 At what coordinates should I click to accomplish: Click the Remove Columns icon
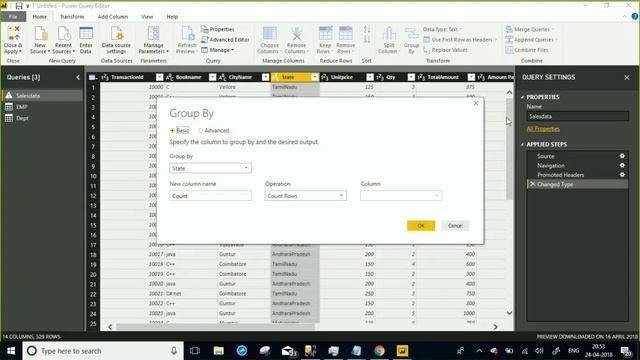297,40
